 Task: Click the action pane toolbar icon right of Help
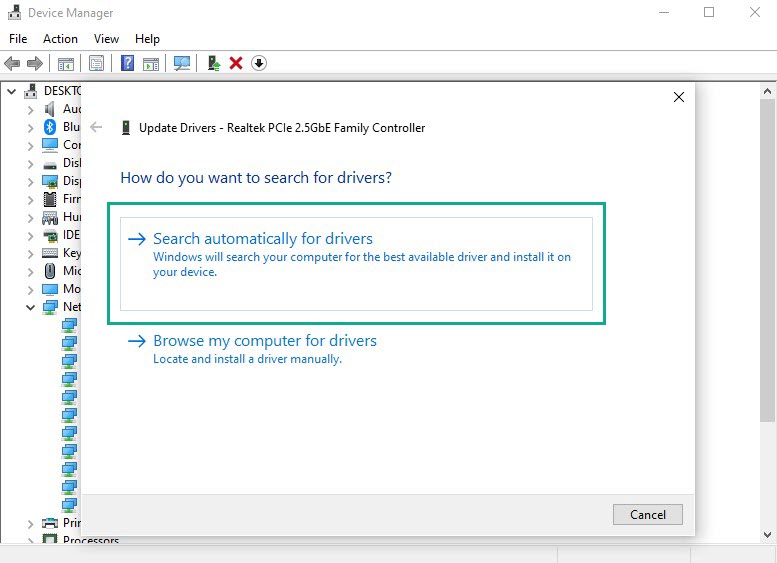point(151,63)
